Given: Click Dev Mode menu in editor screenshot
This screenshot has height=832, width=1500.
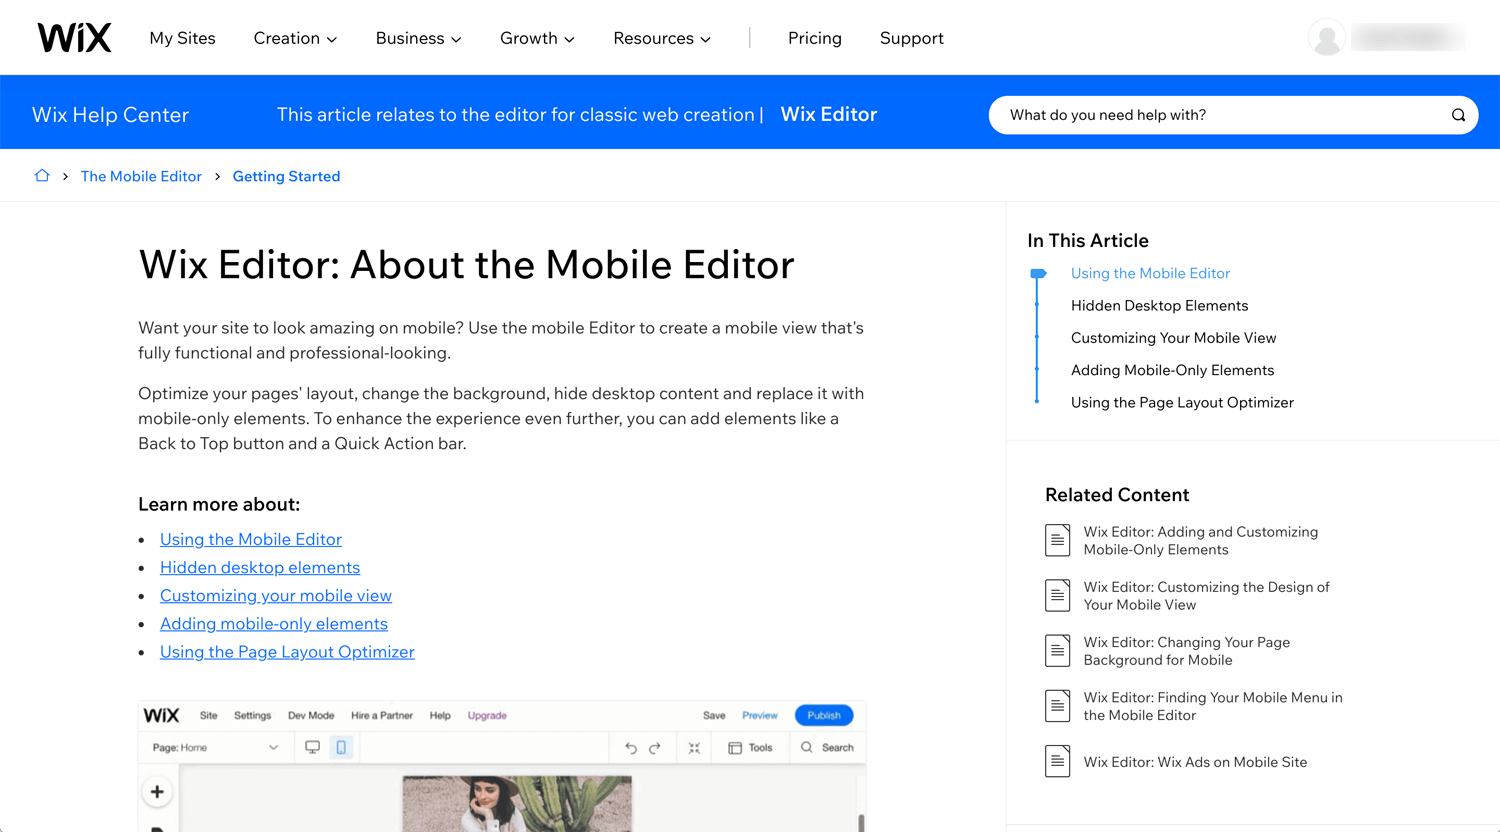Looking at the screenshot, I should [311, 716].
